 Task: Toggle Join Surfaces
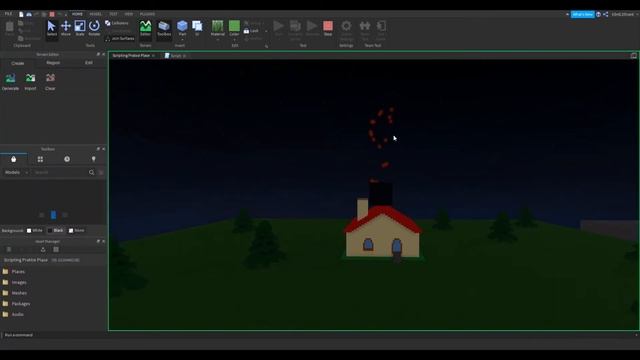(x=120, y=38)
